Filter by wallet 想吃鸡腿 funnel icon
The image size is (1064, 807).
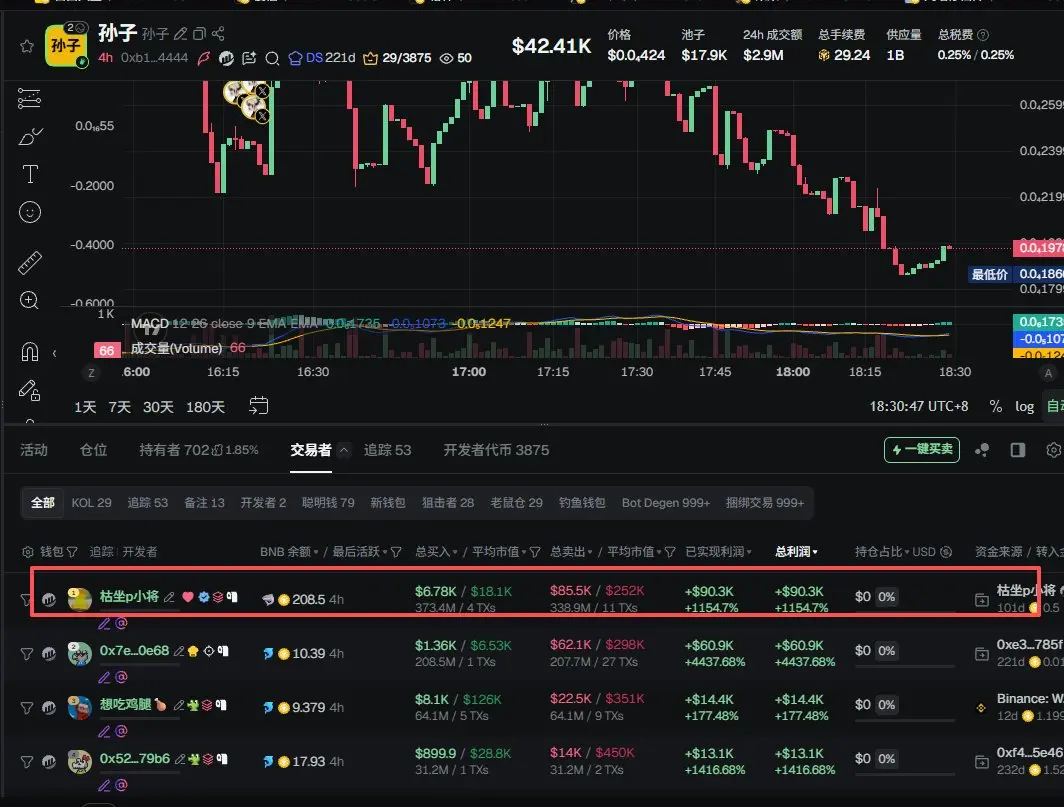[x=26, y=708]
